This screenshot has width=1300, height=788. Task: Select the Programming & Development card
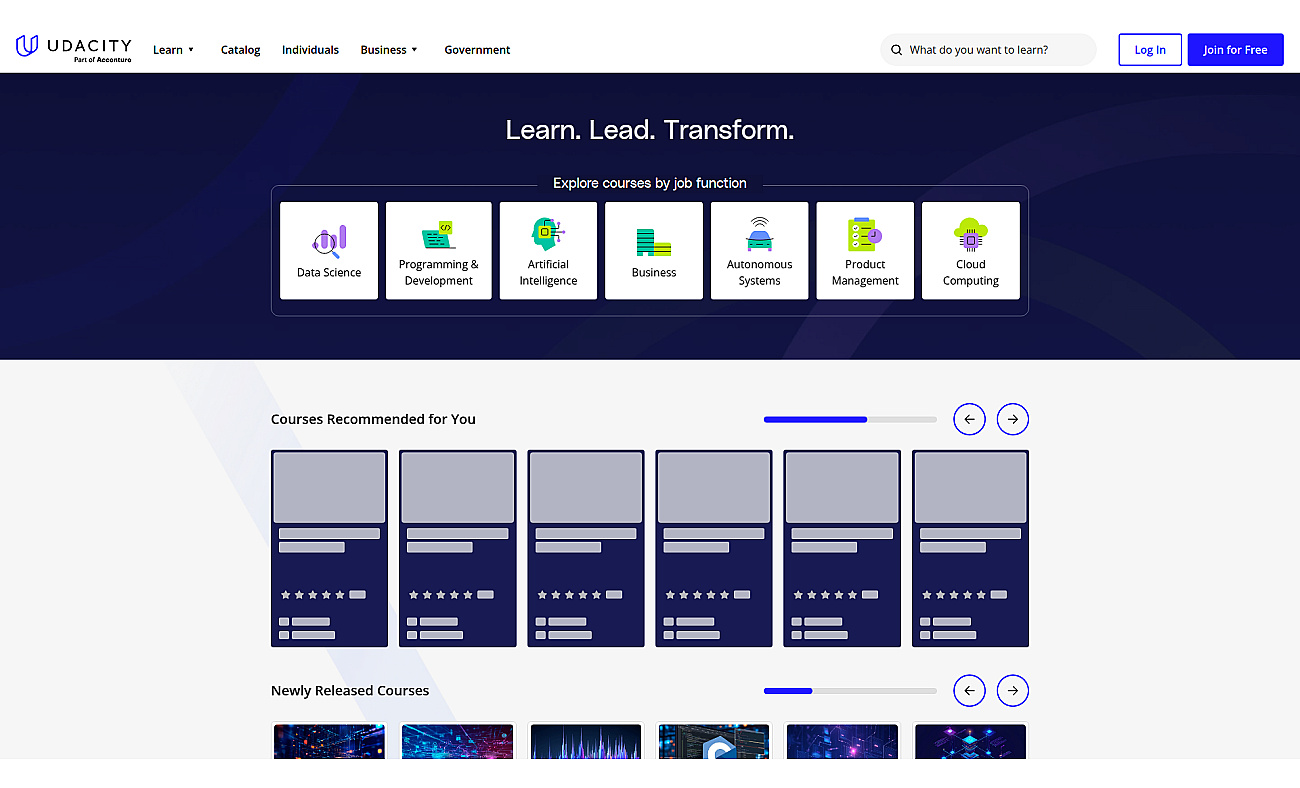438,250
